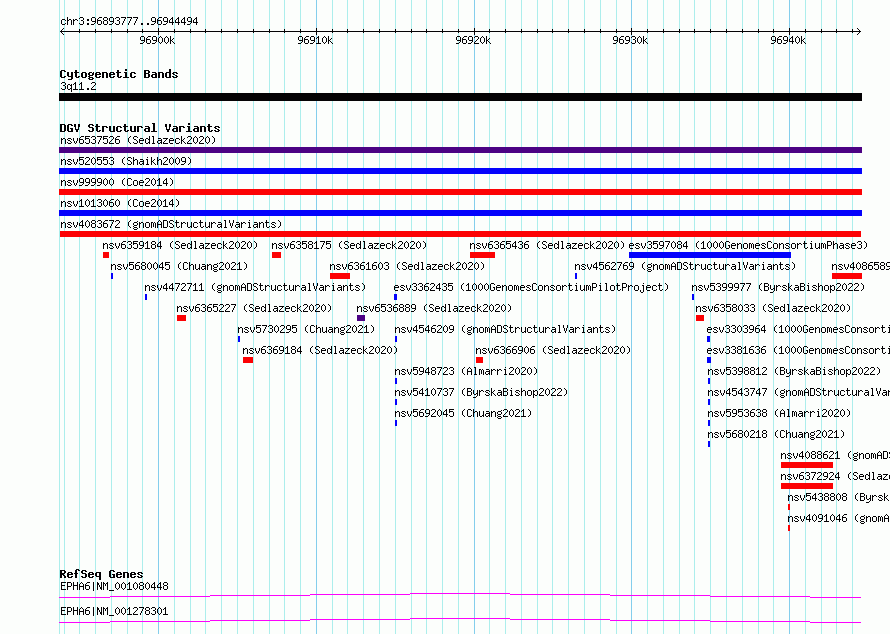Screen dimensions: 890x634
Task: Click the red bar under nsv6365436
Action: point(482,255)
